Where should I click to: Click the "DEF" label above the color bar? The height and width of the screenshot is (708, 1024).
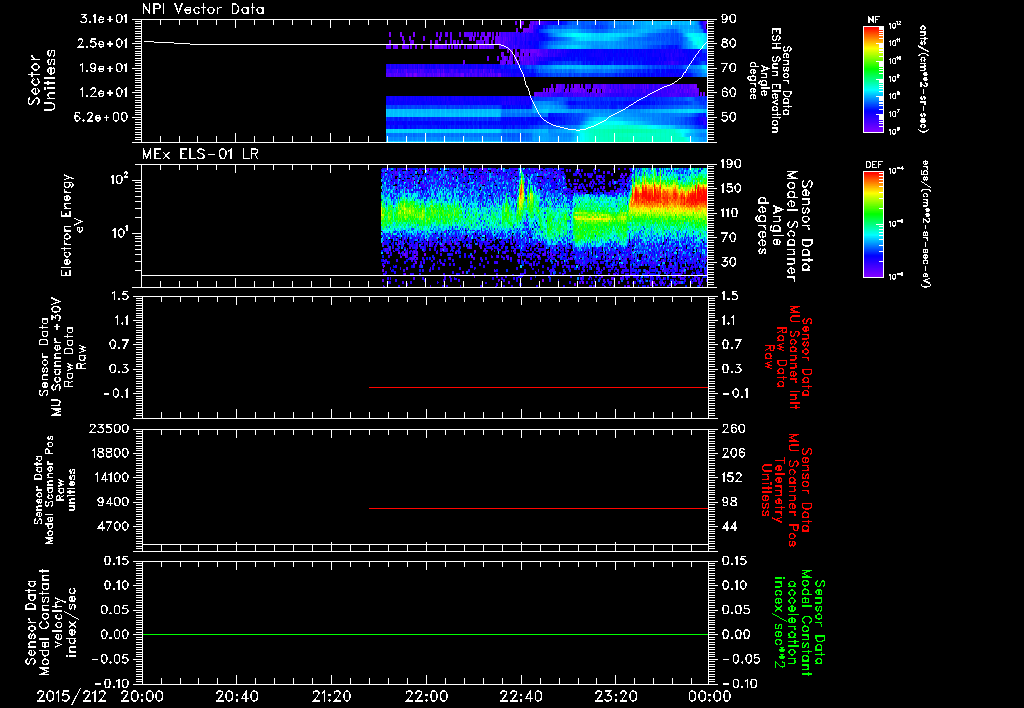pos(874,165)
